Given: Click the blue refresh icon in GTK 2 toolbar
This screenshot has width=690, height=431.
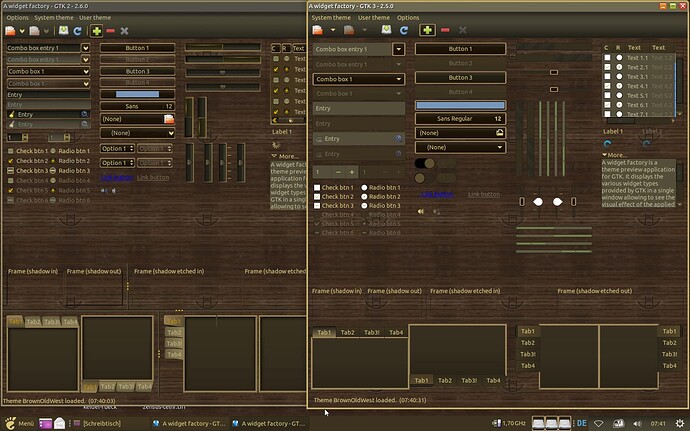Looking at the screenshot, I should (x=77, y=31).
